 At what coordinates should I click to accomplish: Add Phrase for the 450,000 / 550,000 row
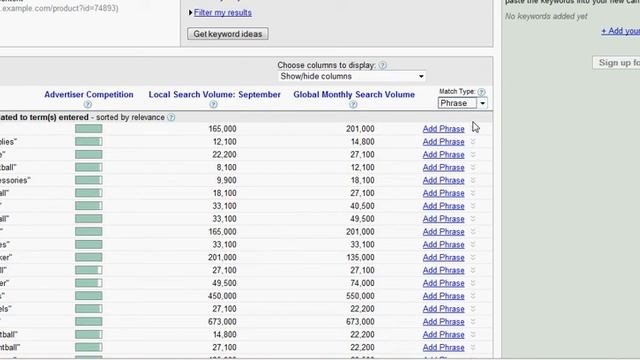click(x=444, y=296)
